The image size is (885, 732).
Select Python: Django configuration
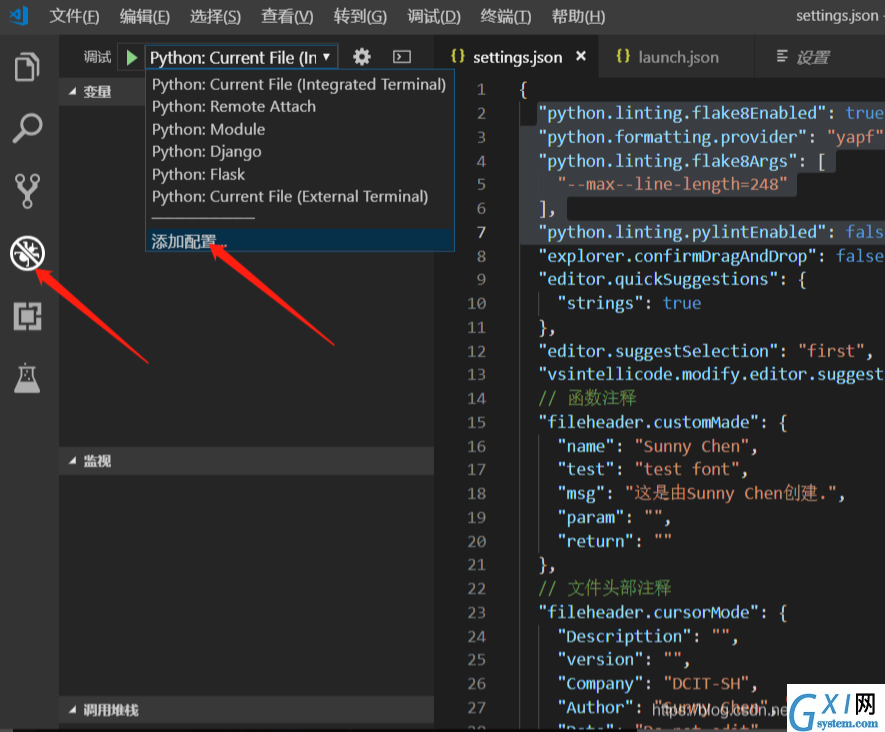point(299,152)
